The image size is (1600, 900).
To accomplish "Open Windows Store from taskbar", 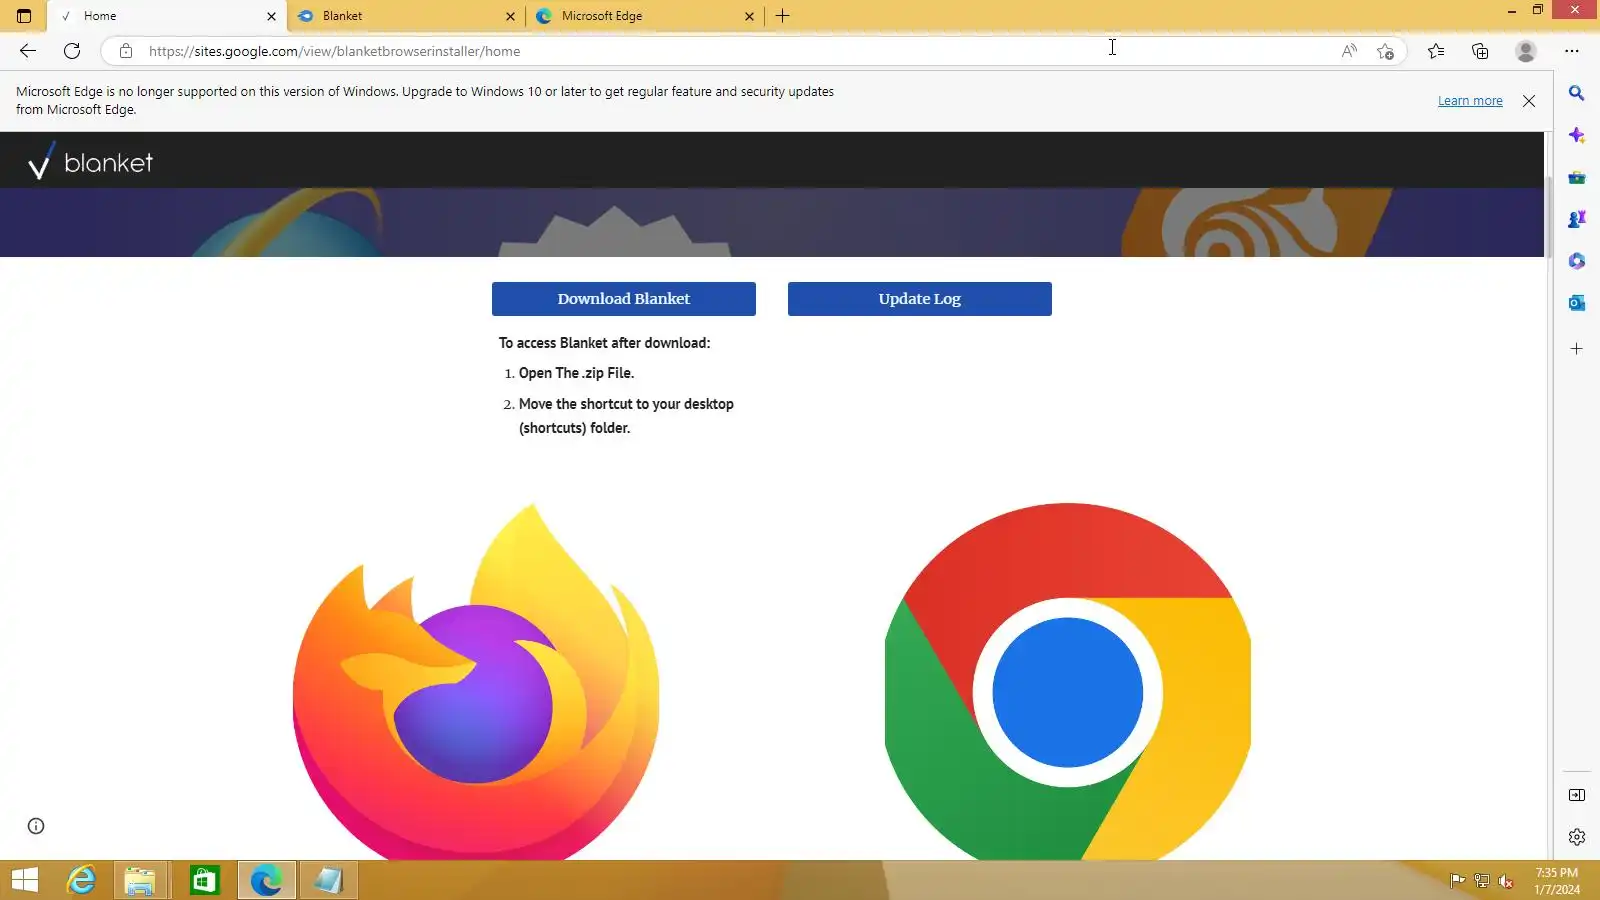I will (x=204, y=880).
